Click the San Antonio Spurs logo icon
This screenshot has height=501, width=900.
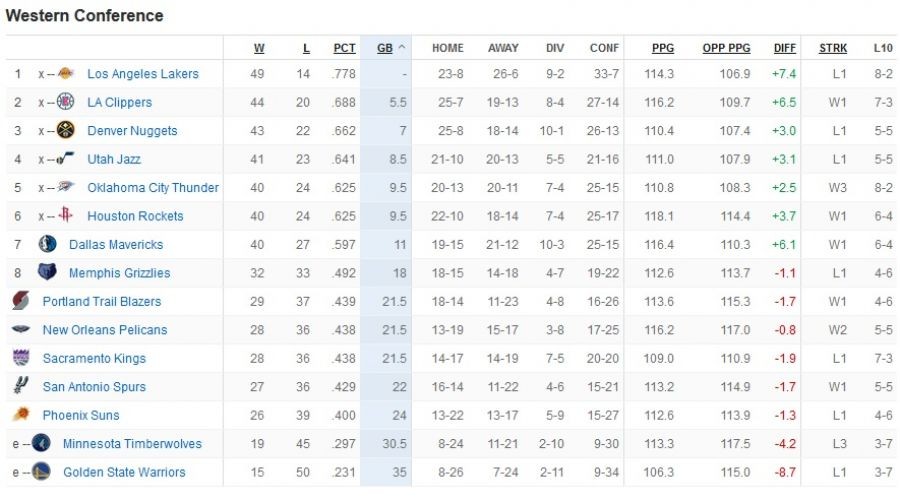pyautogui.click(x=21, y=386)
